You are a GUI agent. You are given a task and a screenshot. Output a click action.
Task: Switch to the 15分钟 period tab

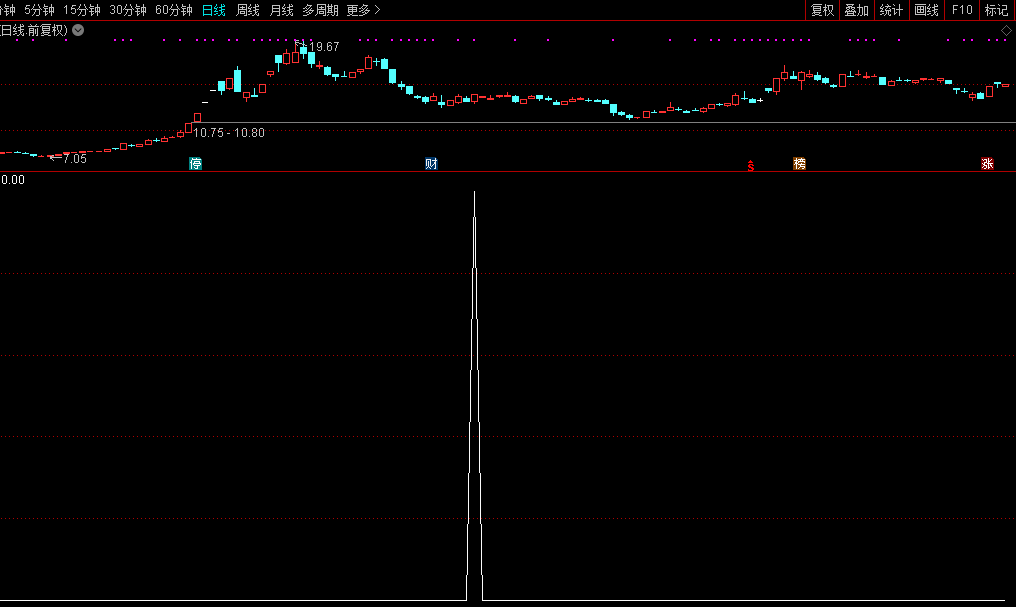(x=82, y=10)
